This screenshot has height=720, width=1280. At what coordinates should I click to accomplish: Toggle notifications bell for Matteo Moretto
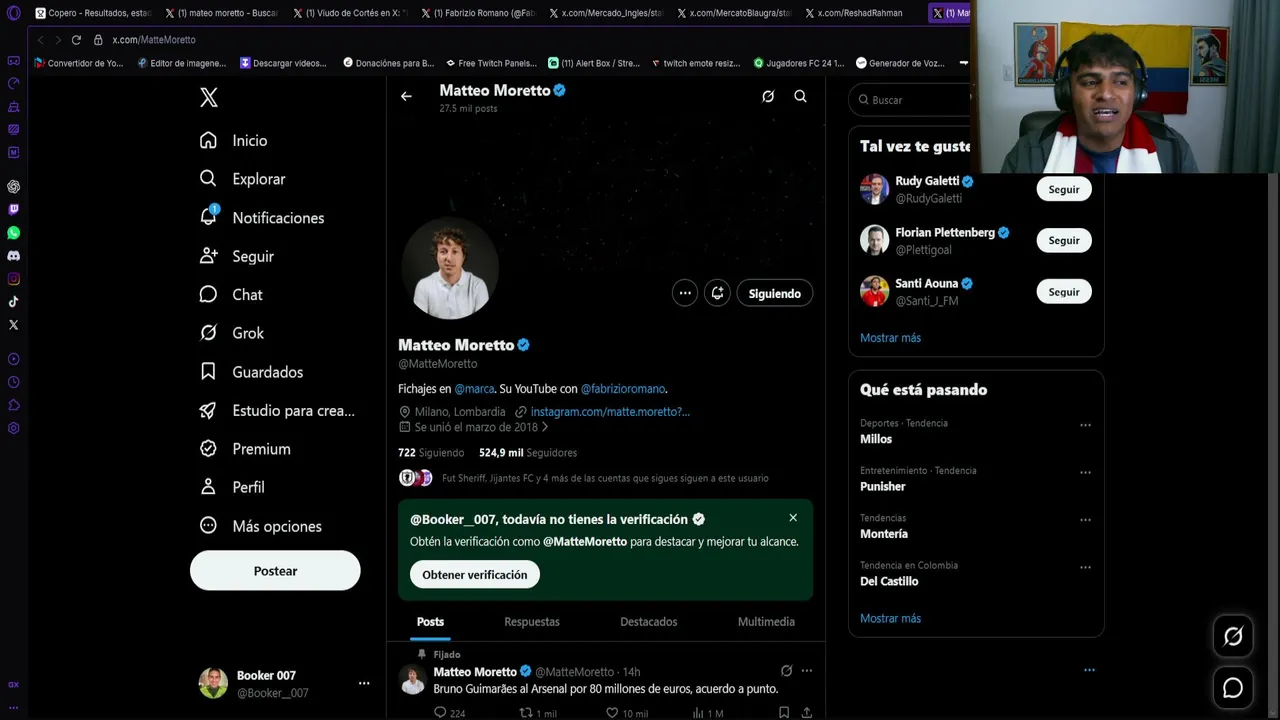[717, 293]
